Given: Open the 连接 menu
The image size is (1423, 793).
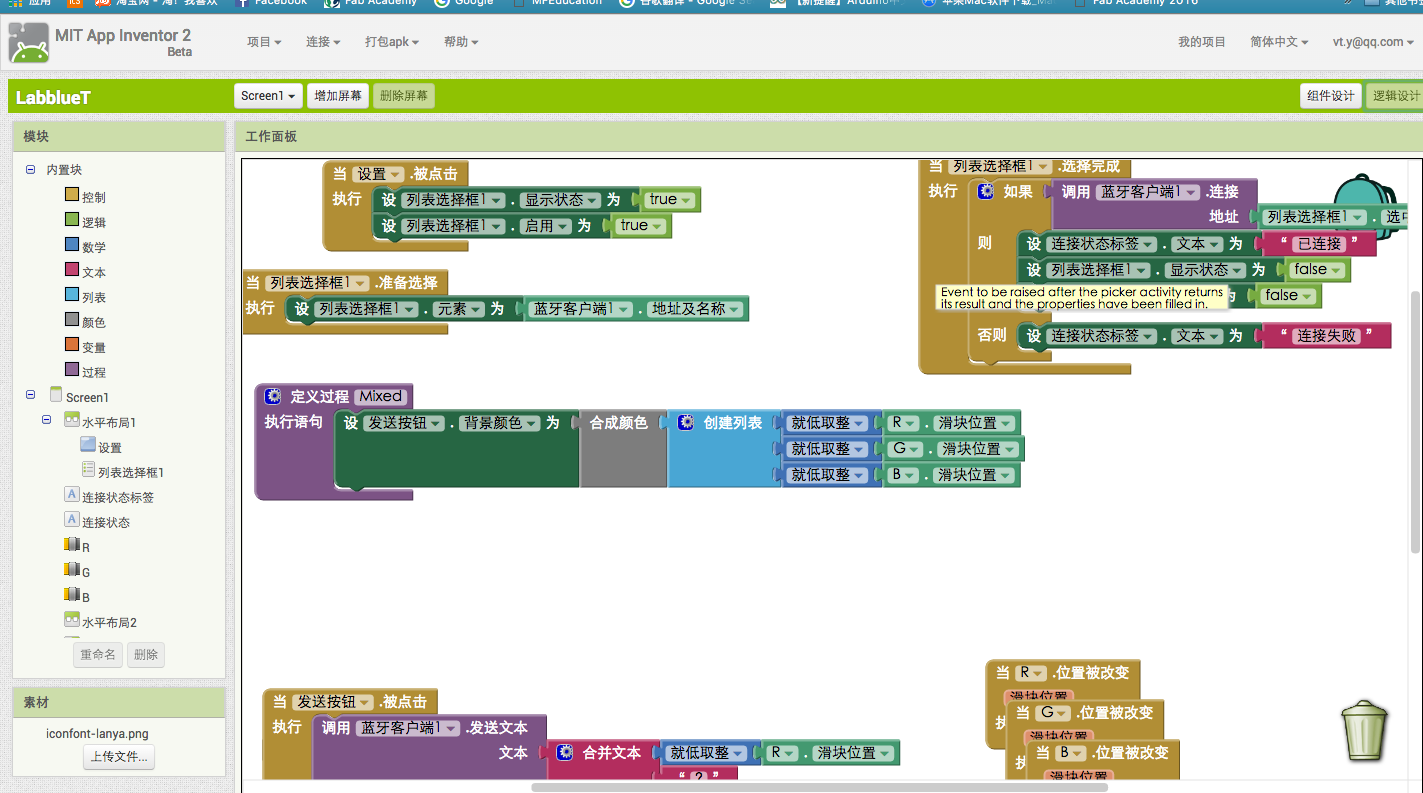Looking at the screenshot, I should pyautogui.click(x=323, y=42).
